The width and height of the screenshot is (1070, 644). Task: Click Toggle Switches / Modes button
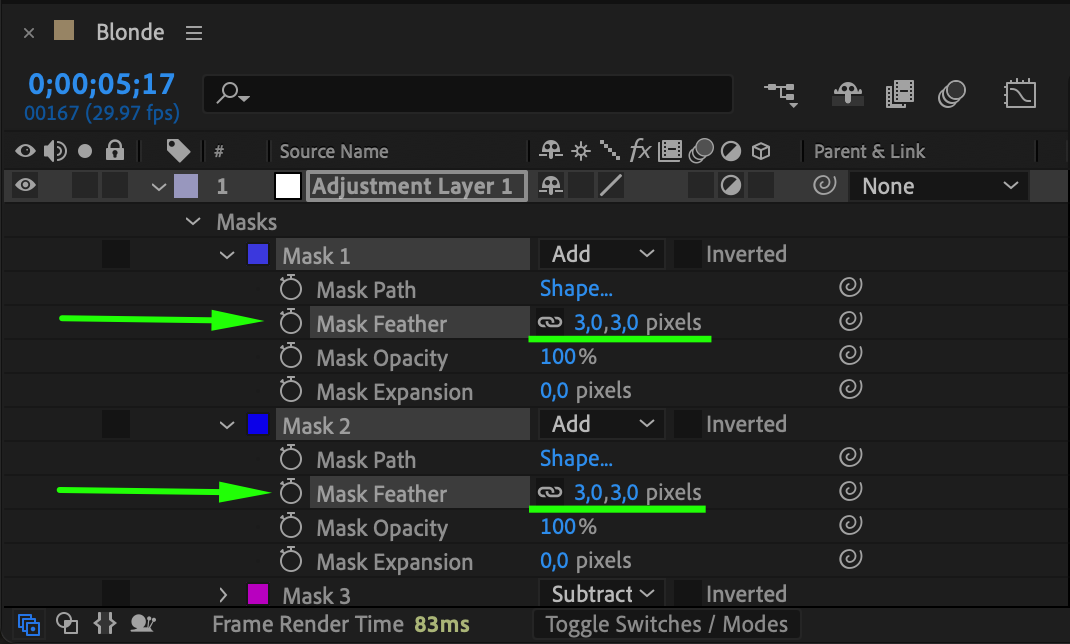[x=666, y=625]
